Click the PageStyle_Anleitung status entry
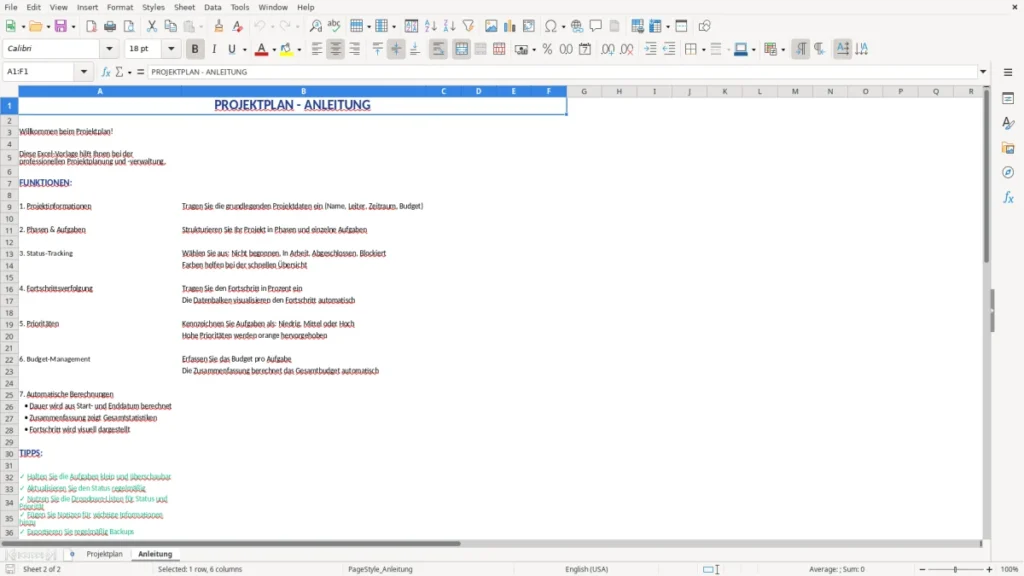Image resolution: width=1024 pixels, height=576 pixels. (x=380, y=569)
